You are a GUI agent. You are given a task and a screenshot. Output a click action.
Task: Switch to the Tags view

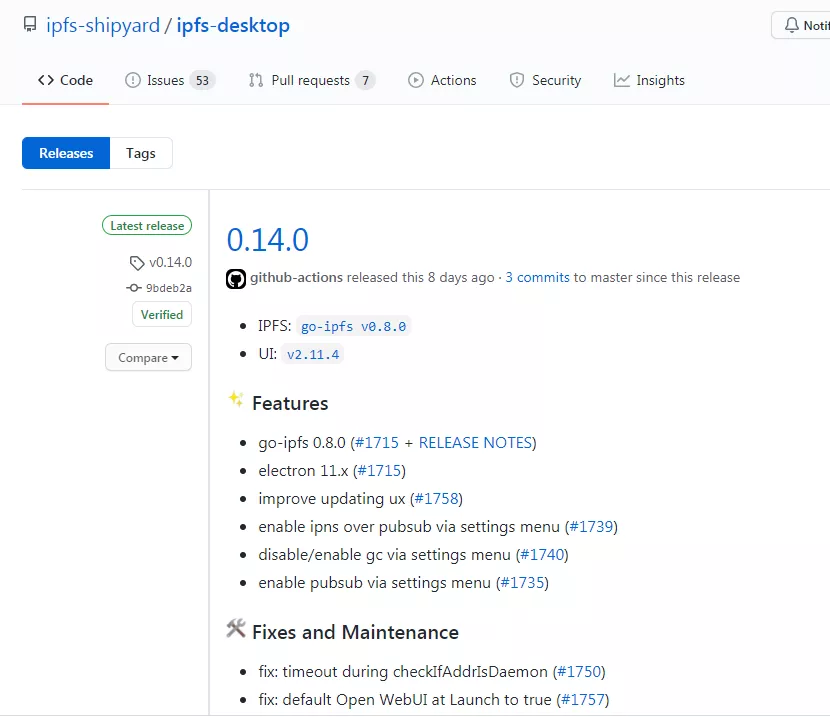(x=141, y=153)
